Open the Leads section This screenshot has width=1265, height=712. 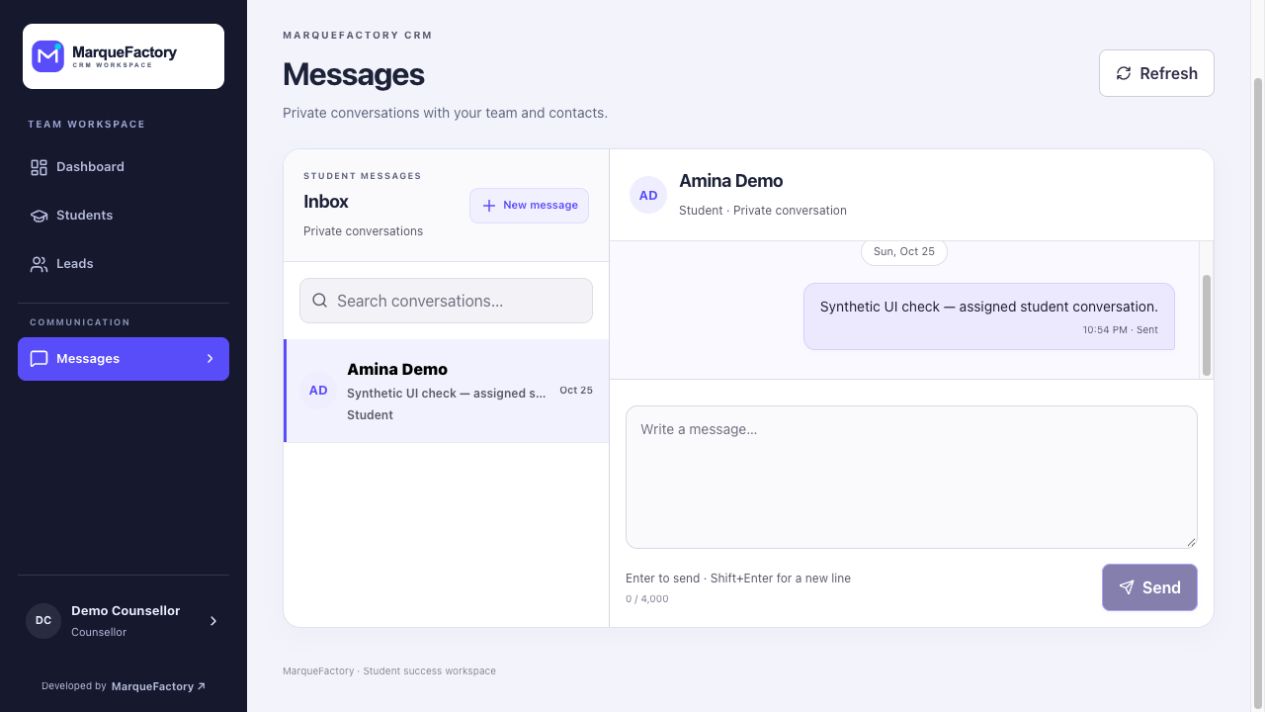123,263
